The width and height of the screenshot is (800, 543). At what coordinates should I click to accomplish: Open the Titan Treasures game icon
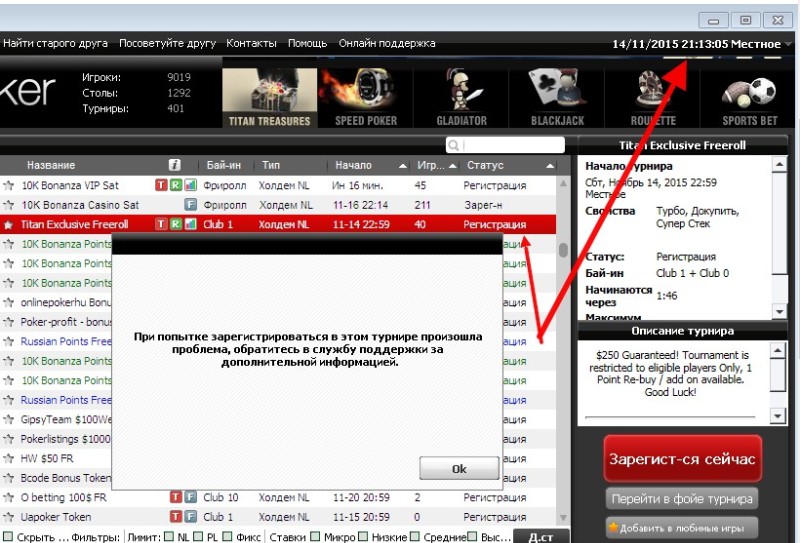pyautogui.click(x=269, y=97)
